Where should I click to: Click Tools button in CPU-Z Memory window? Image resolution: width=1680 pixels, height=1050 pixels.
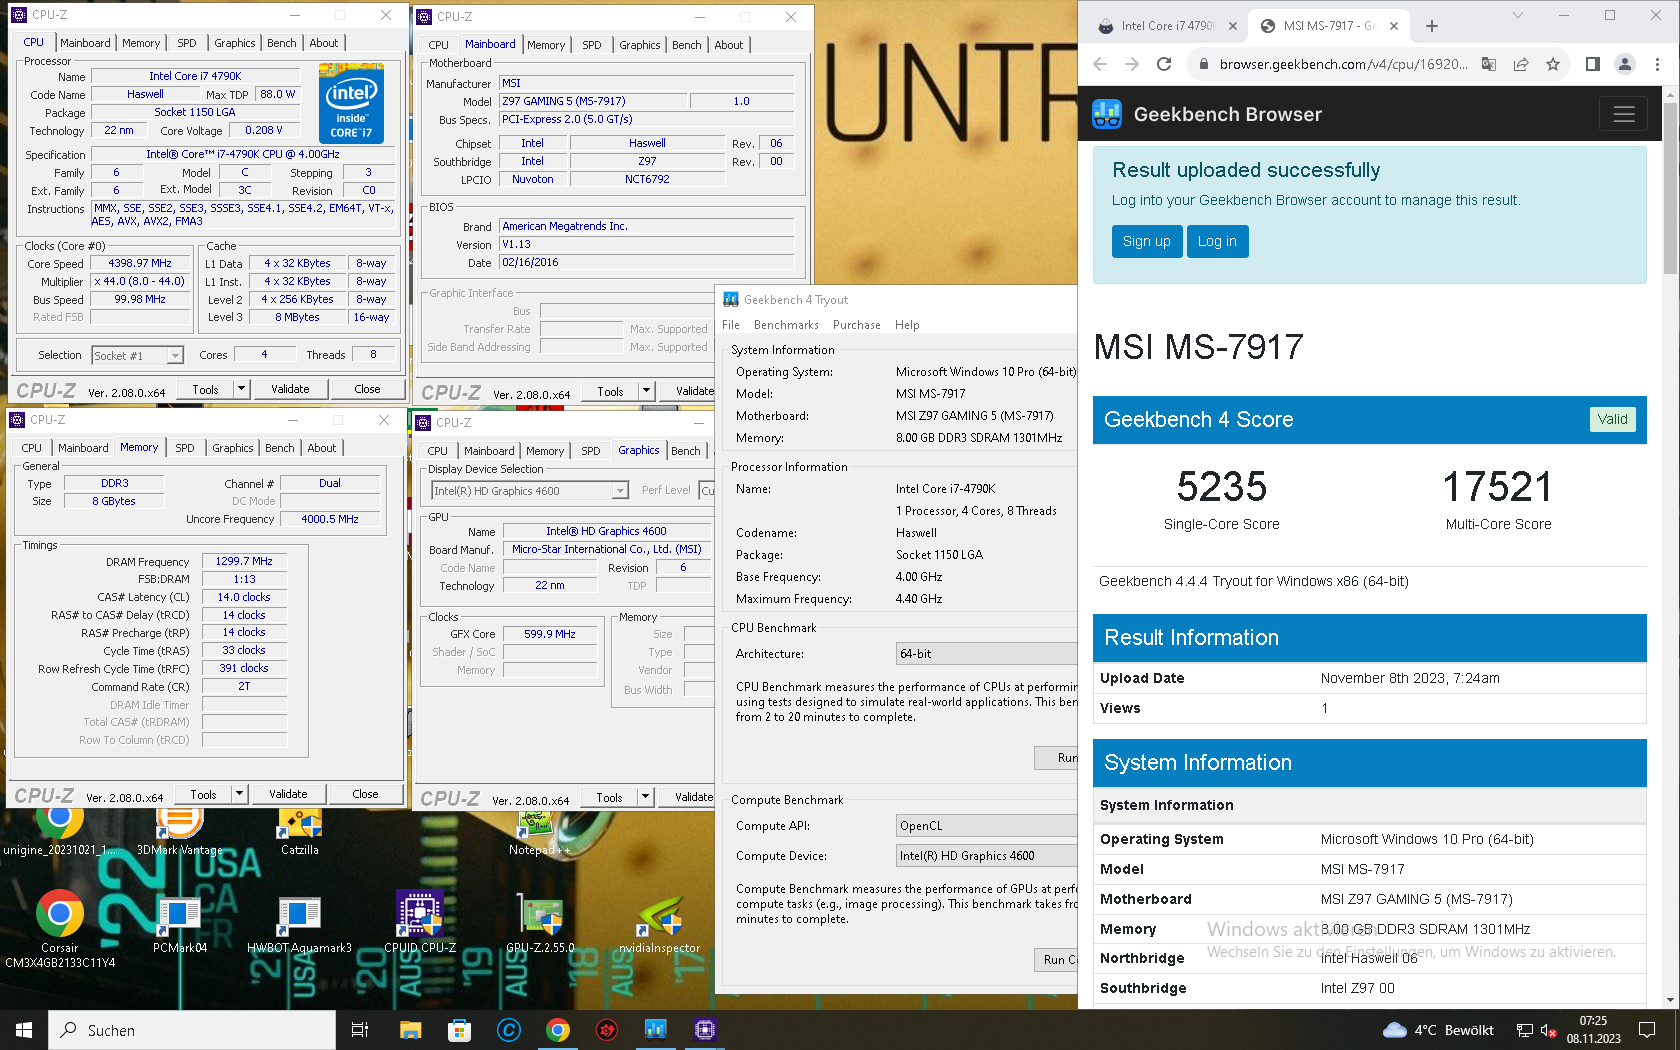click(203, 794)
